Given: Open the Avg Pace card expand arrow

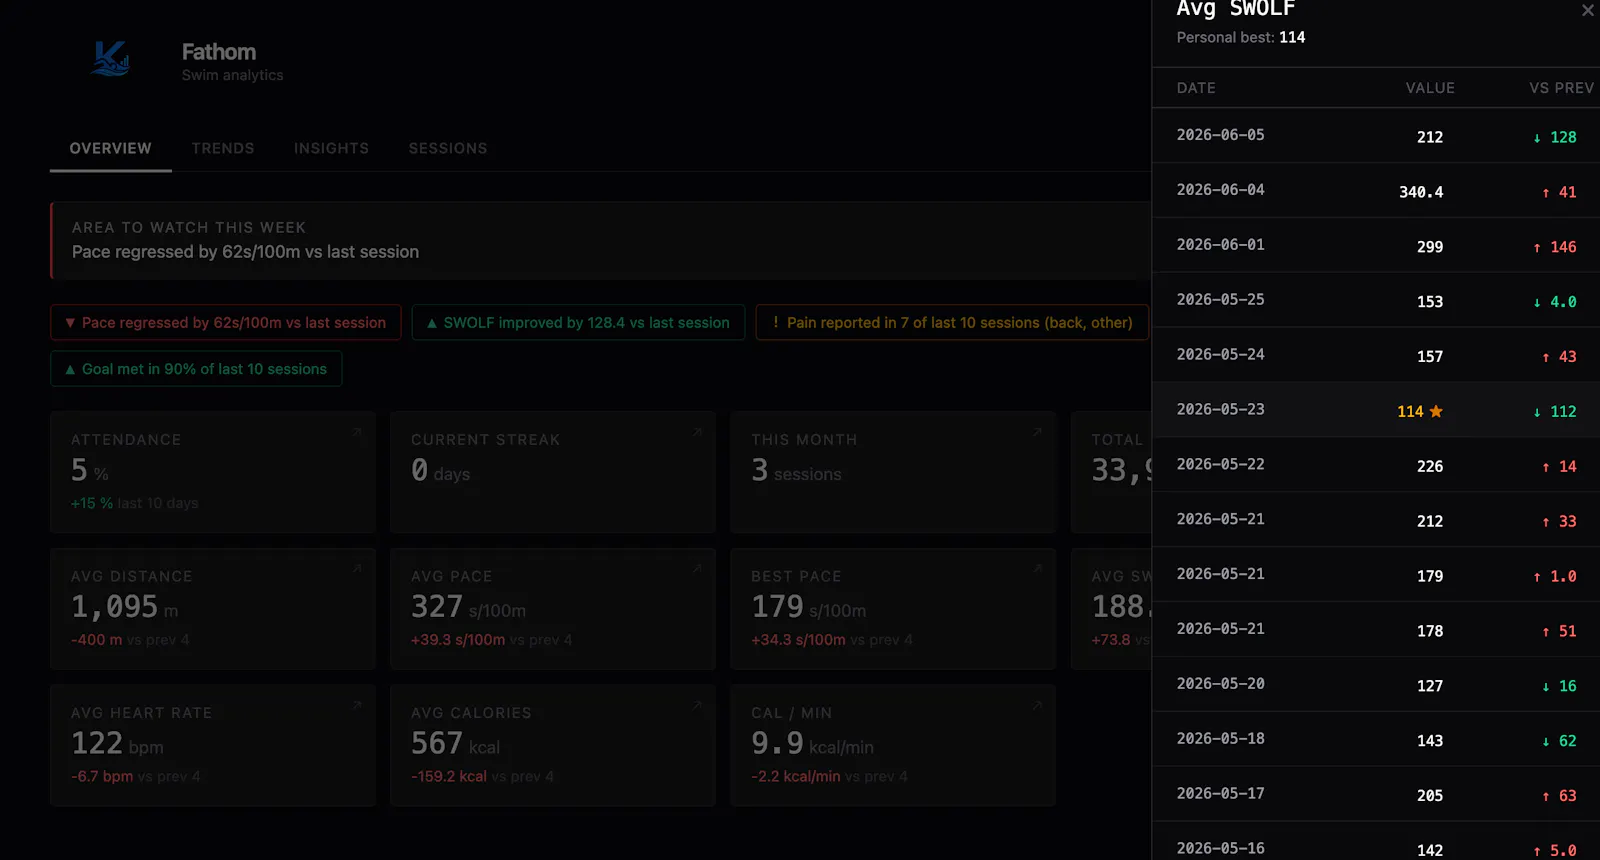Looking at the screenshot, I should 697,568.
